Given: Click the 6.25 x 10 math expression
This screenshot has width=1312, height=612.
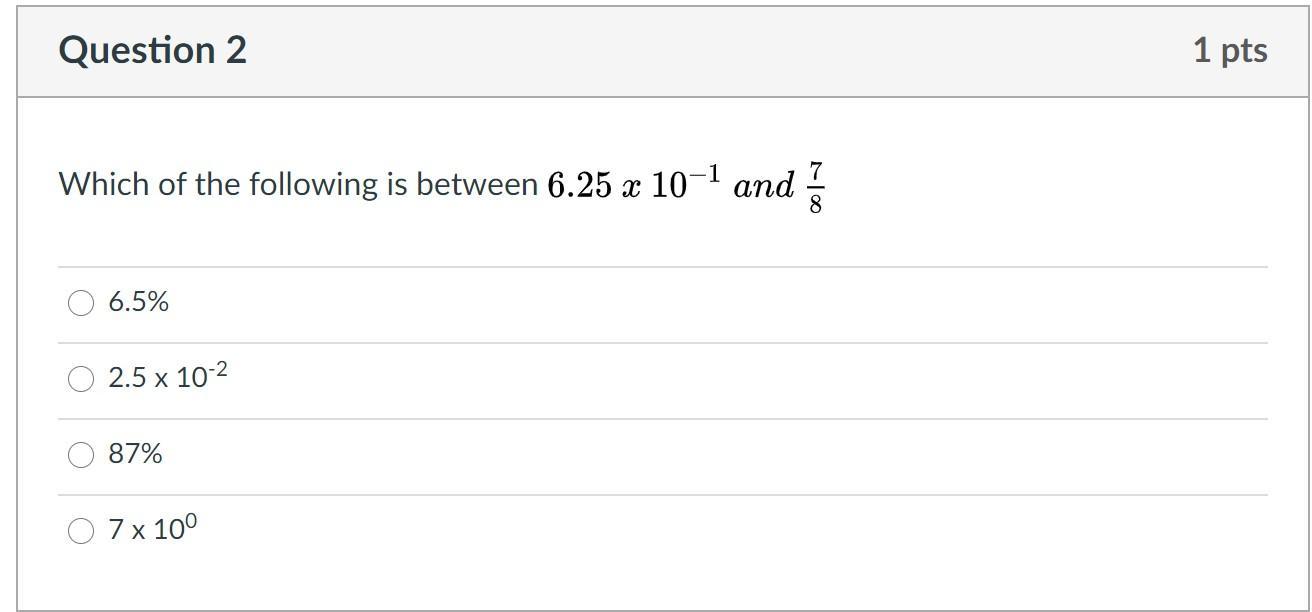Looking at the screenshot, I should pyautogui.click(x=615, y=187).
